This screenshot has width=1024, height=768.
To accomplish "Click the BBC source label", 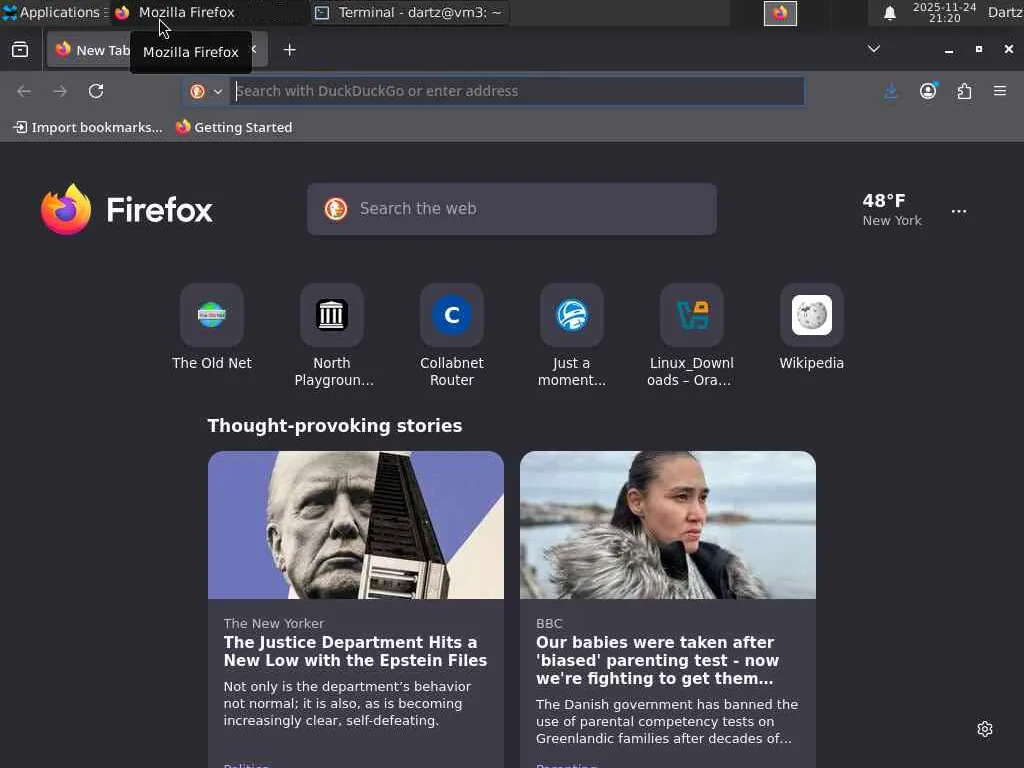I will coord(549,623).
